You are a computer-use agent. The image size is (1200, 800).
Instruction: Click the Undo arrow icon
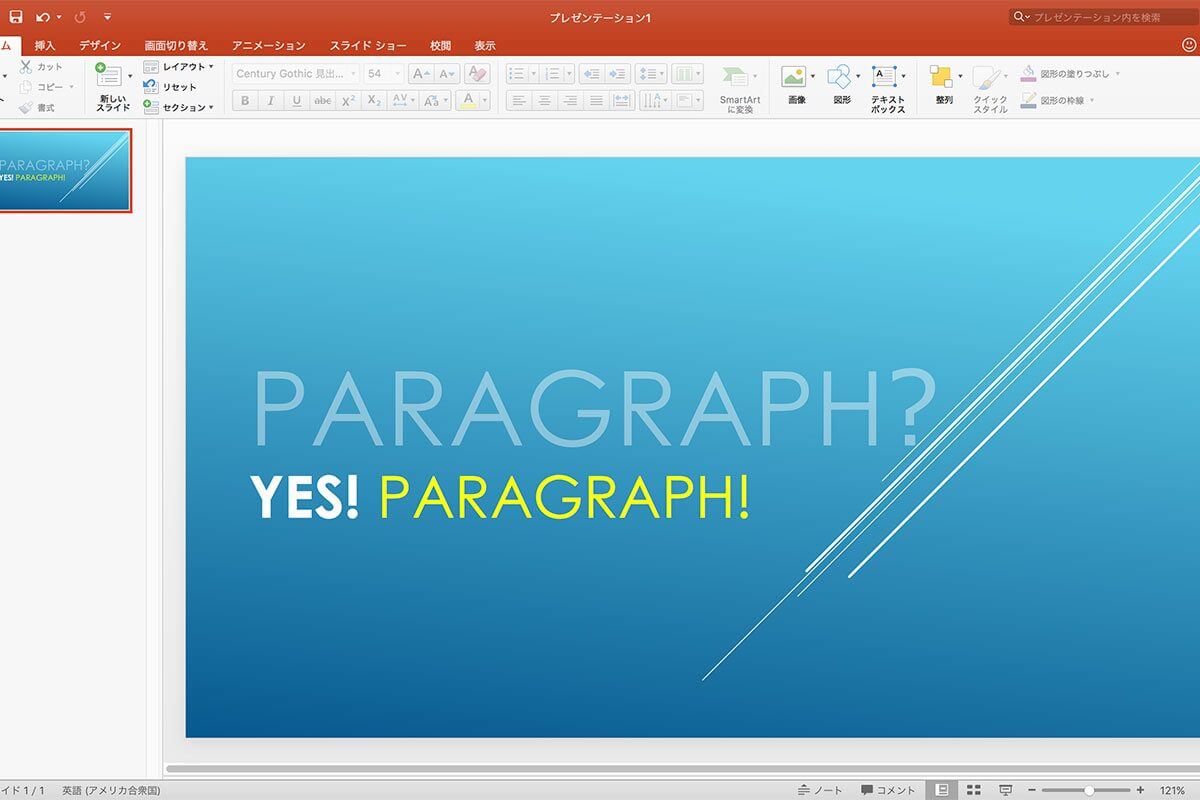click(43, 17)
